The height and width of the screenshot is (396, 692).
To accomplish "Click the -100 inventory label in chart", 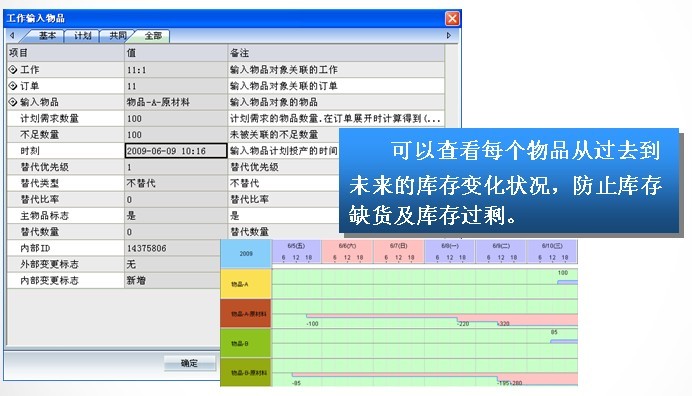I will 312,324.
